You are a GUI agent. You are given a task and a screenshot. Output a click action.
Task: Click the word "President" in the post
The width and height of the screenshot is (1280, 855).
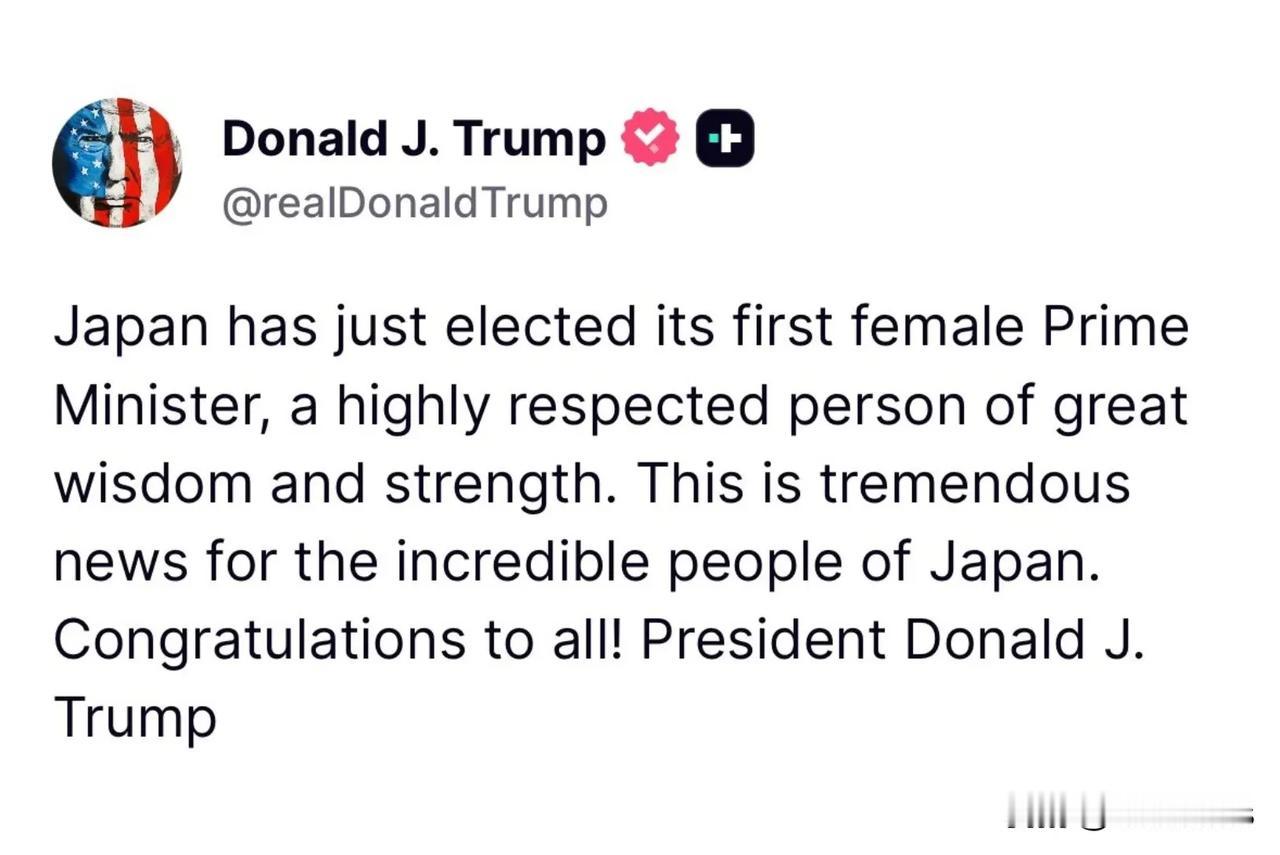coord(763,640)
